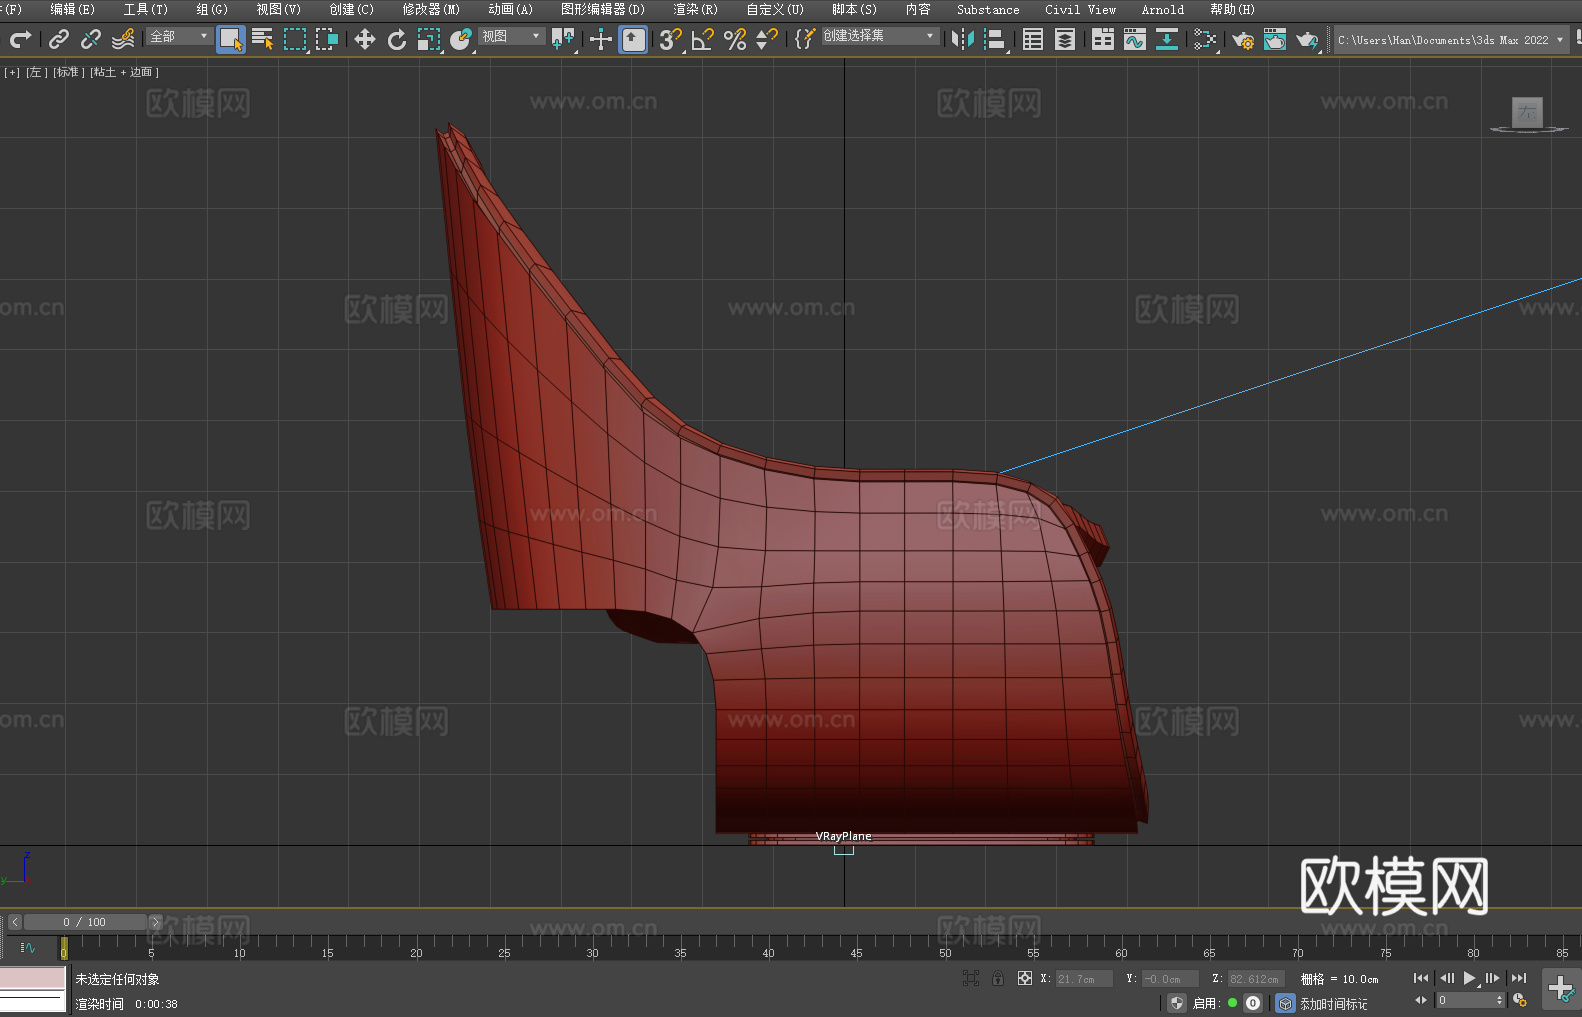
Task: Toggle the Ribbon display icon
Action: [x=1103, y=39]
